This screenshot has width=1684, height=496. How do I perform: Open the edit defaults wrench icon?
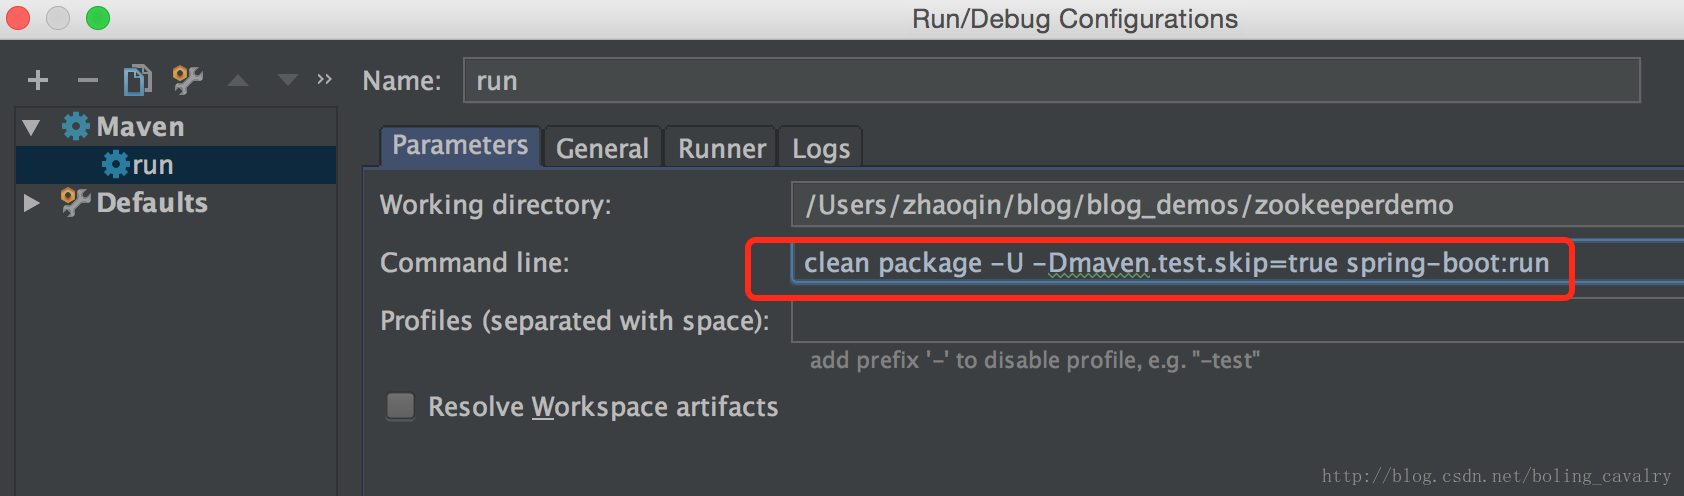tap(187, 80)
